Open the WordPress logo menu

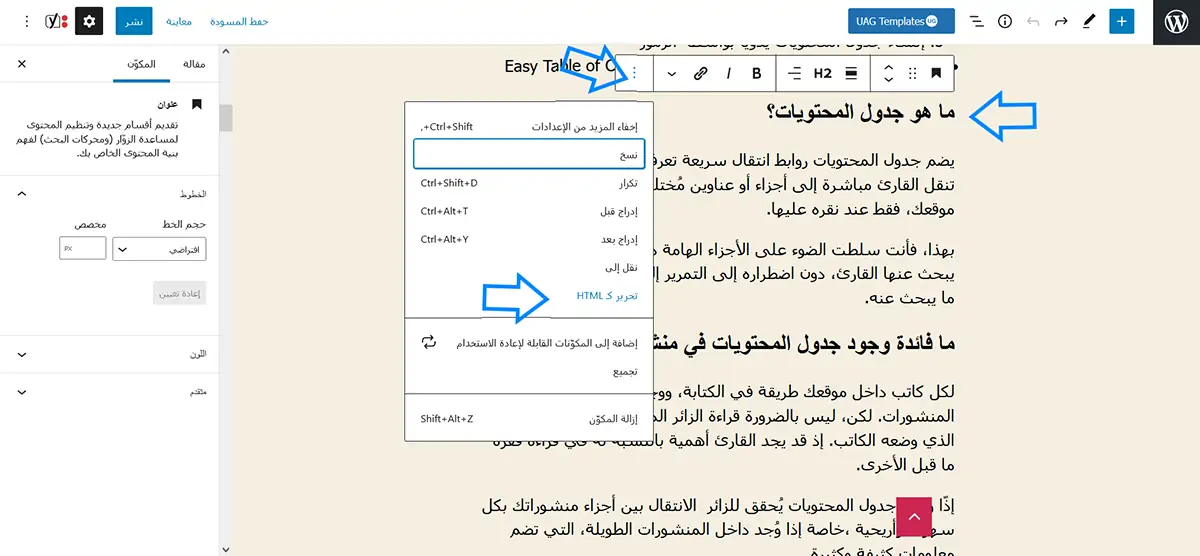pos(1176,22)
